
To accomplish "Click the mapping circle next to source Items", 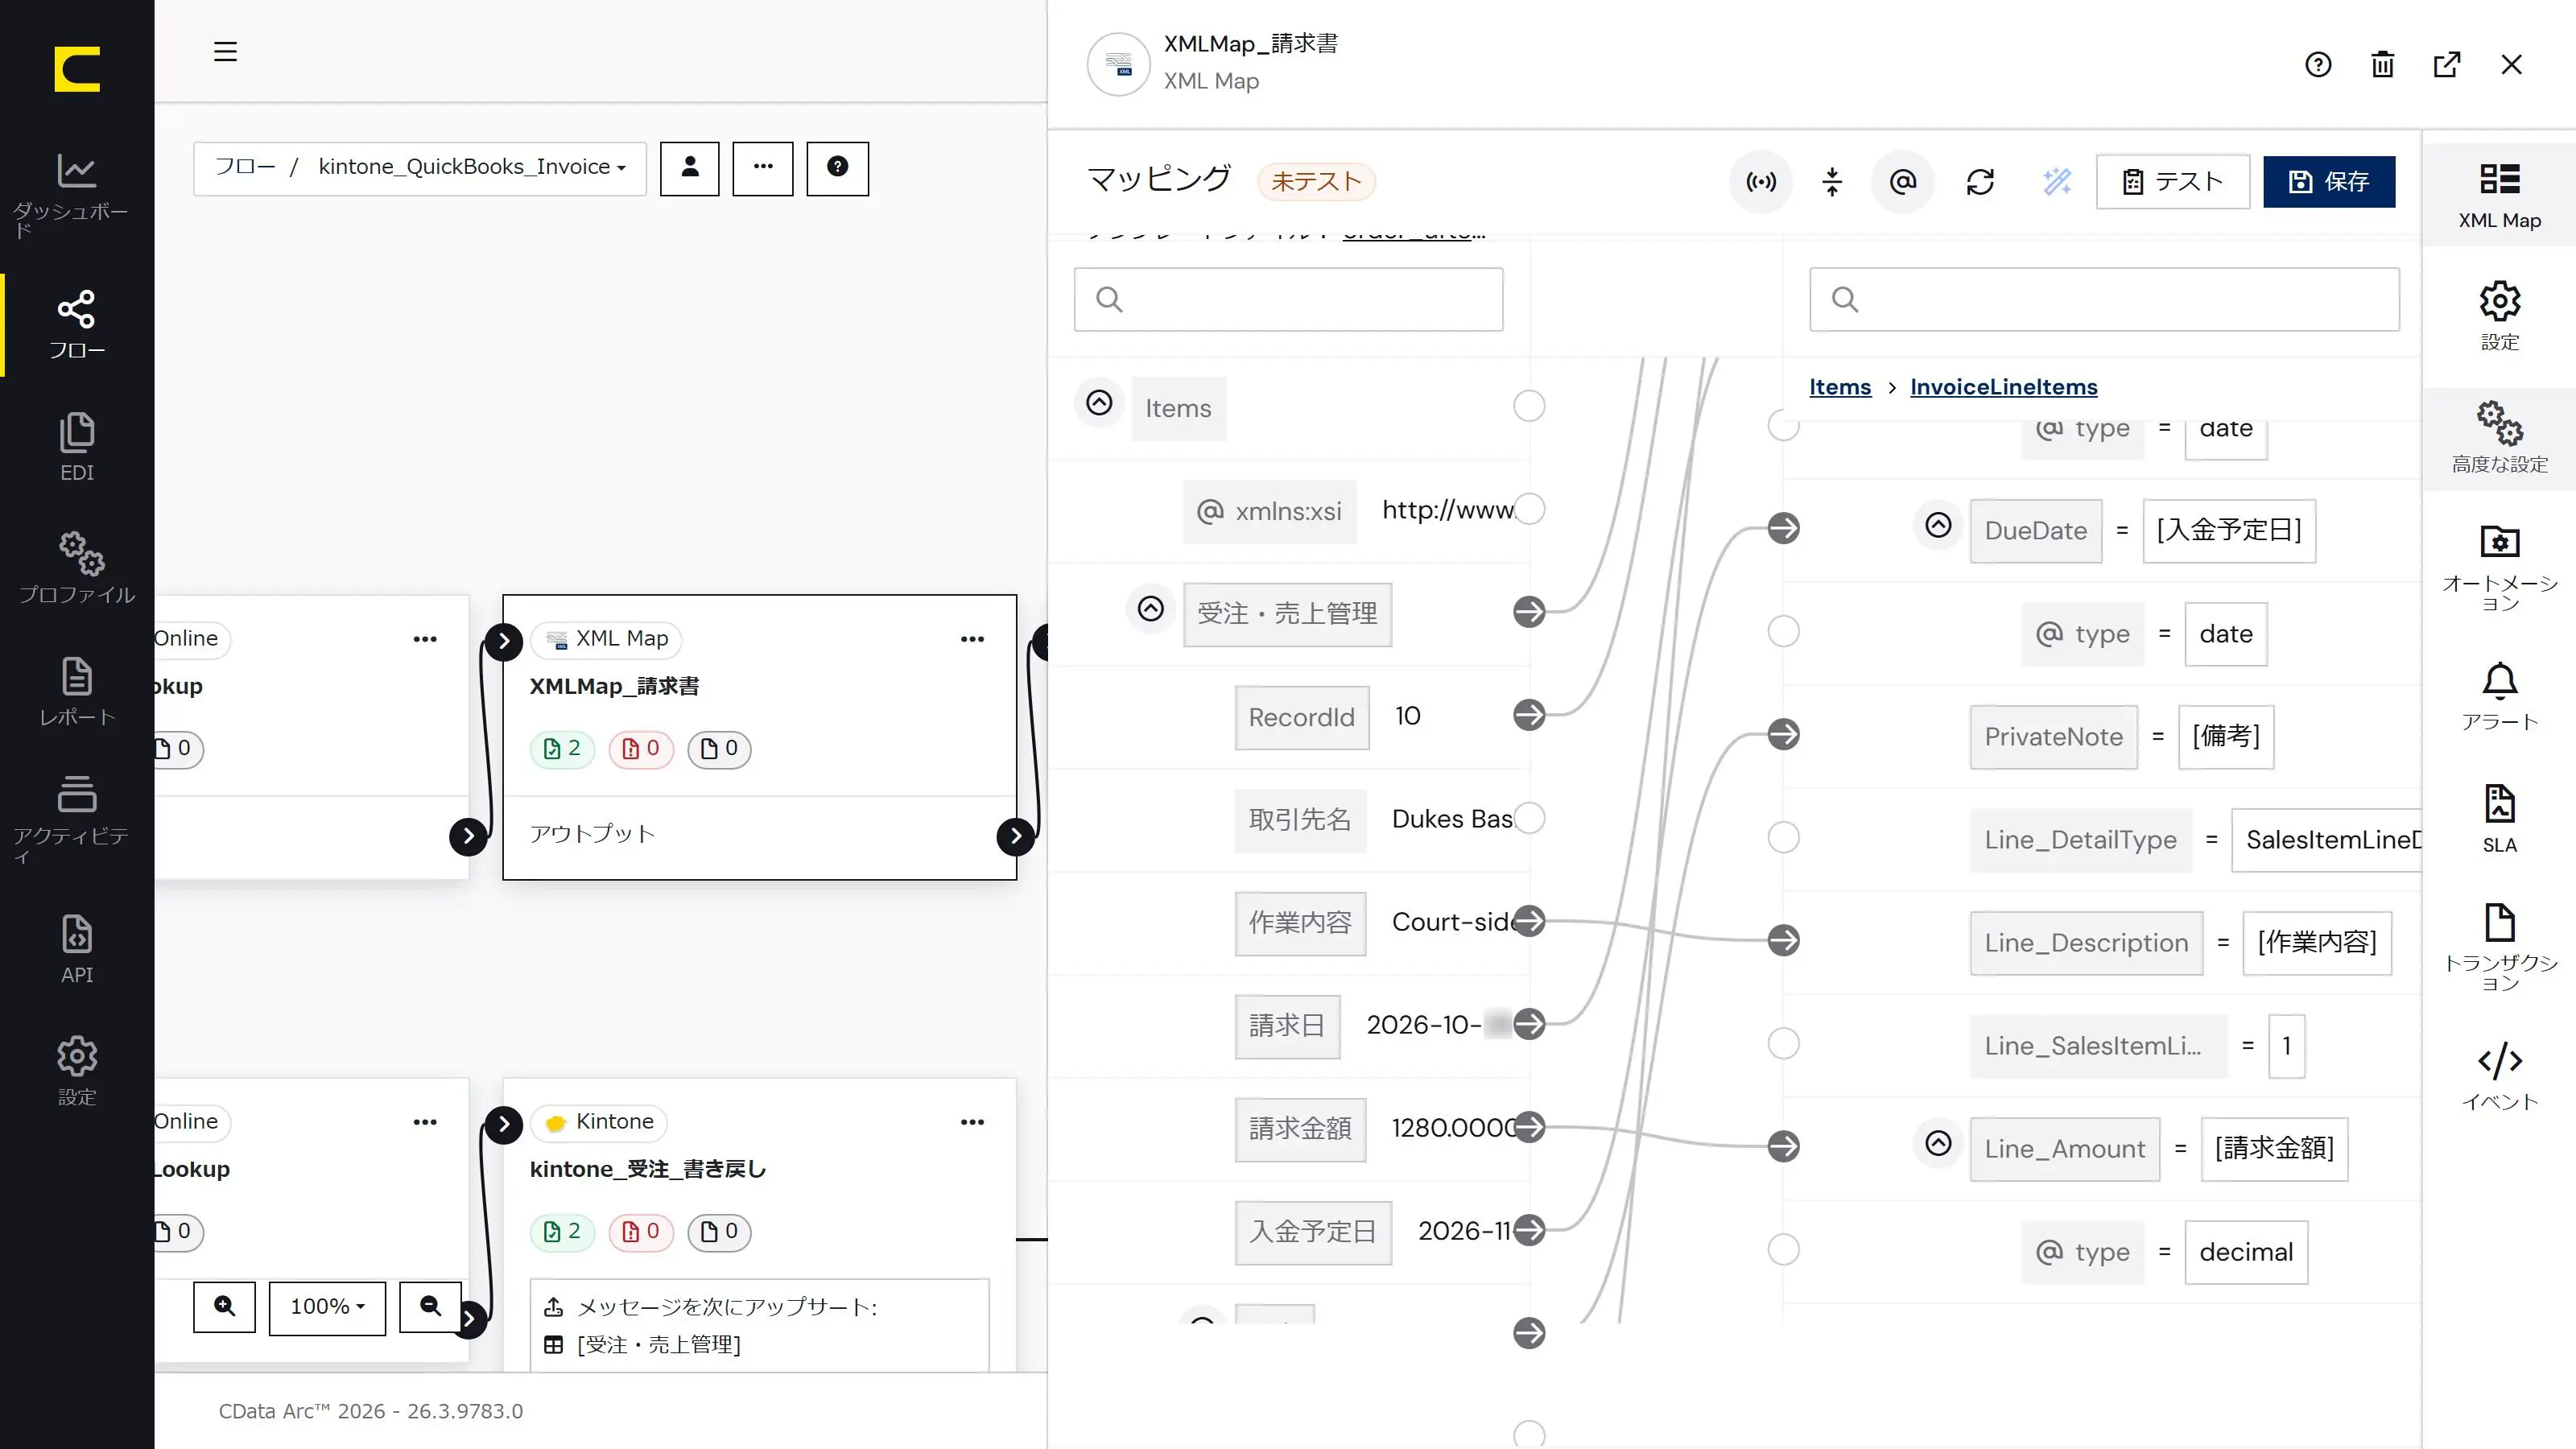I will (x=1529, y=407).
